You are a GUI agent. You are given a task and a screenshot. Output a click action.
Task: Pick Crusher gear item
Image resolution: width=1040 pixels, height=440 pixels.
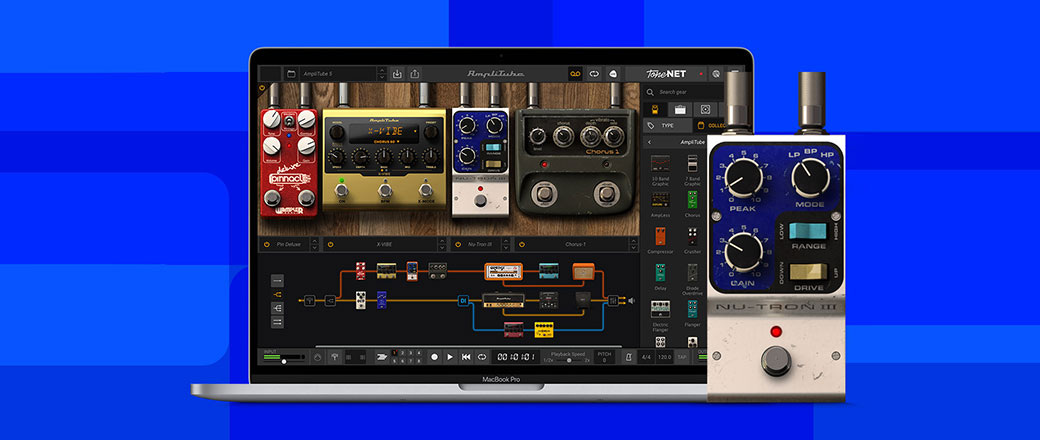point(692,240)
